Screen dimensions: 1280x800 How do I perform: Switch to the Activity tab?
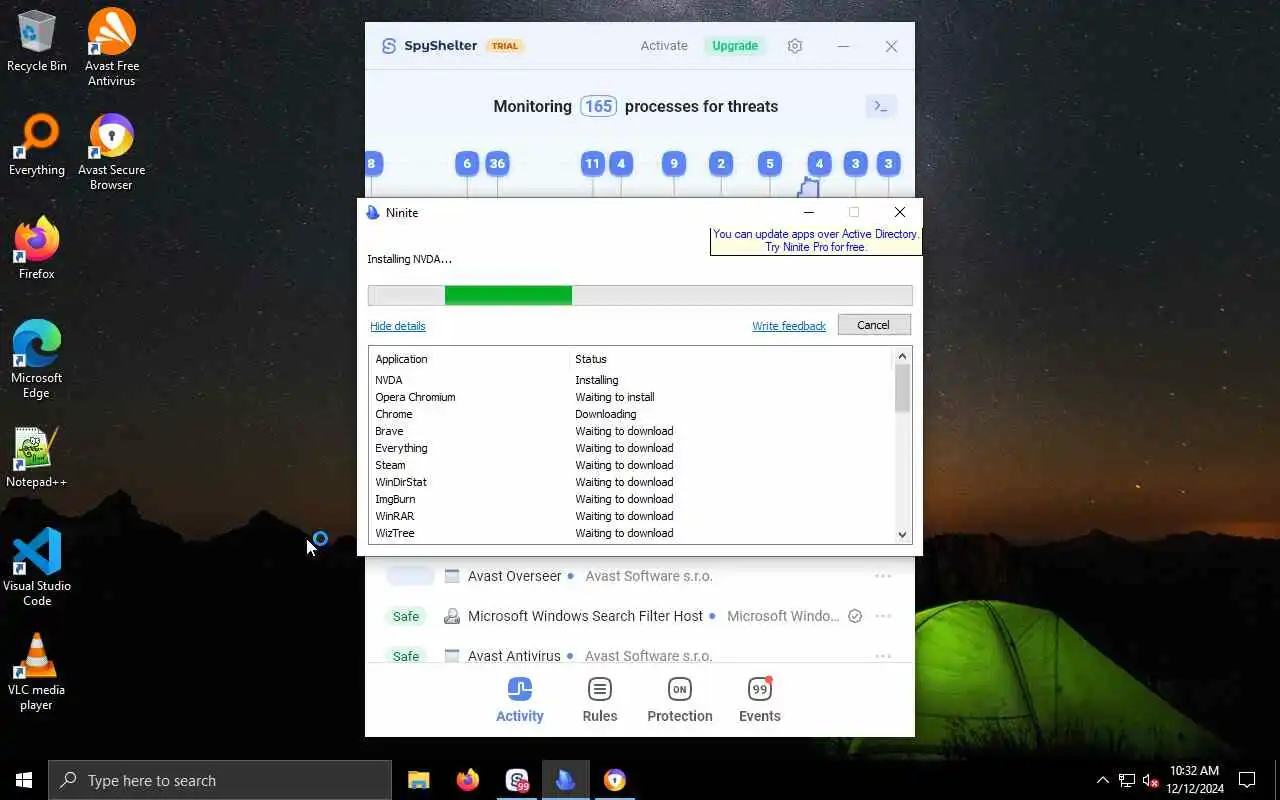pos(520,699)
